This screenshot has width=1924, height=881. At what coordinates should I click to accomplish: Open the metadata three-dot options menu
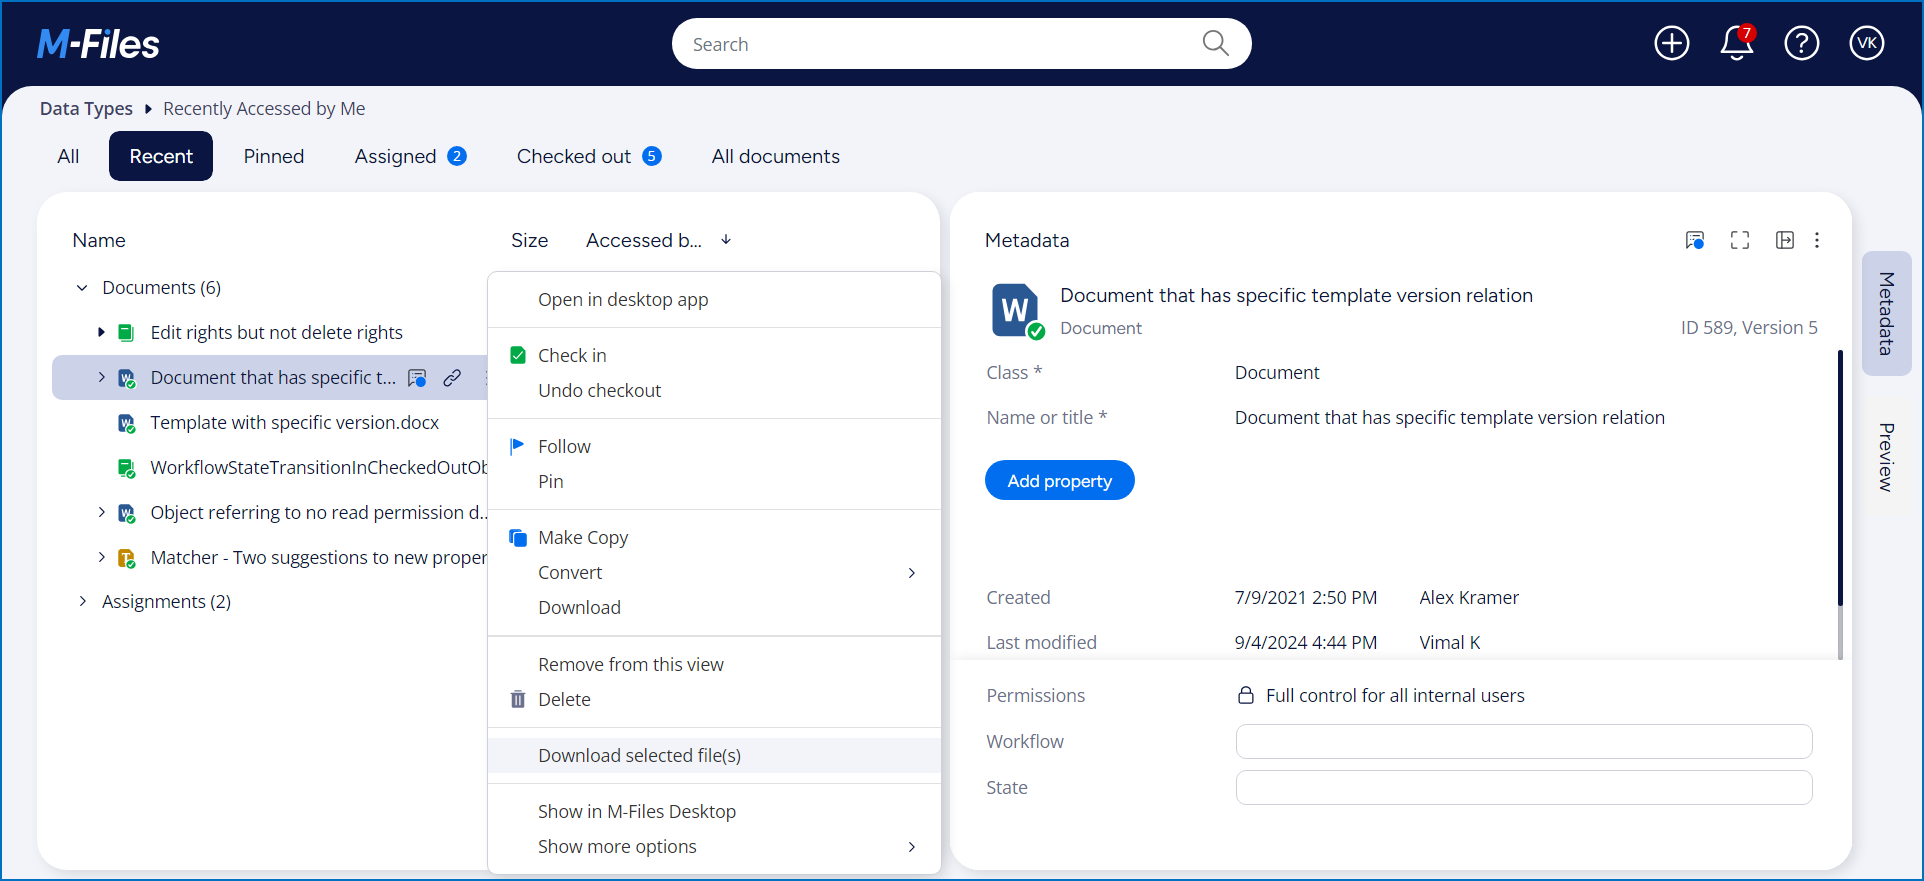(1817, 240)
